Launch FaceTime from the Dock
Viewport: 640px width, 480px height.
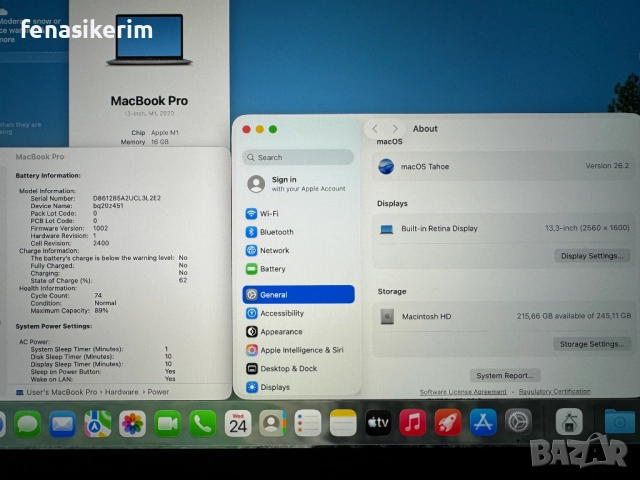(x=167, y=424)
